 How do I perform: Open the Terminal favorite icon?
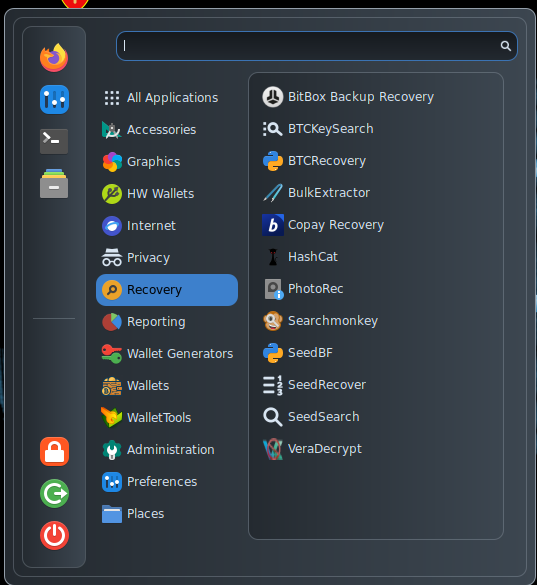point(54,141)
